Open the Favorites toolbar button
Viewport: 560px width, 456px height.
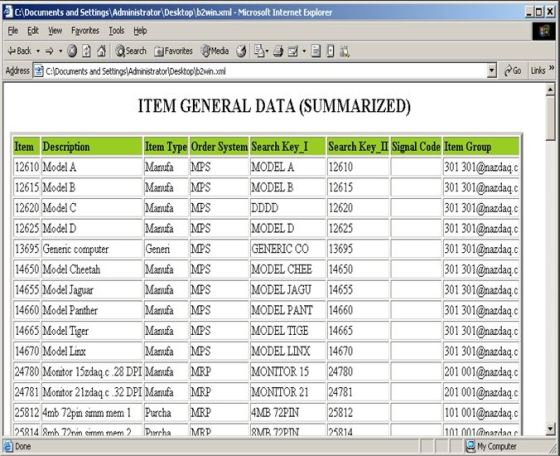pos(174,51)
